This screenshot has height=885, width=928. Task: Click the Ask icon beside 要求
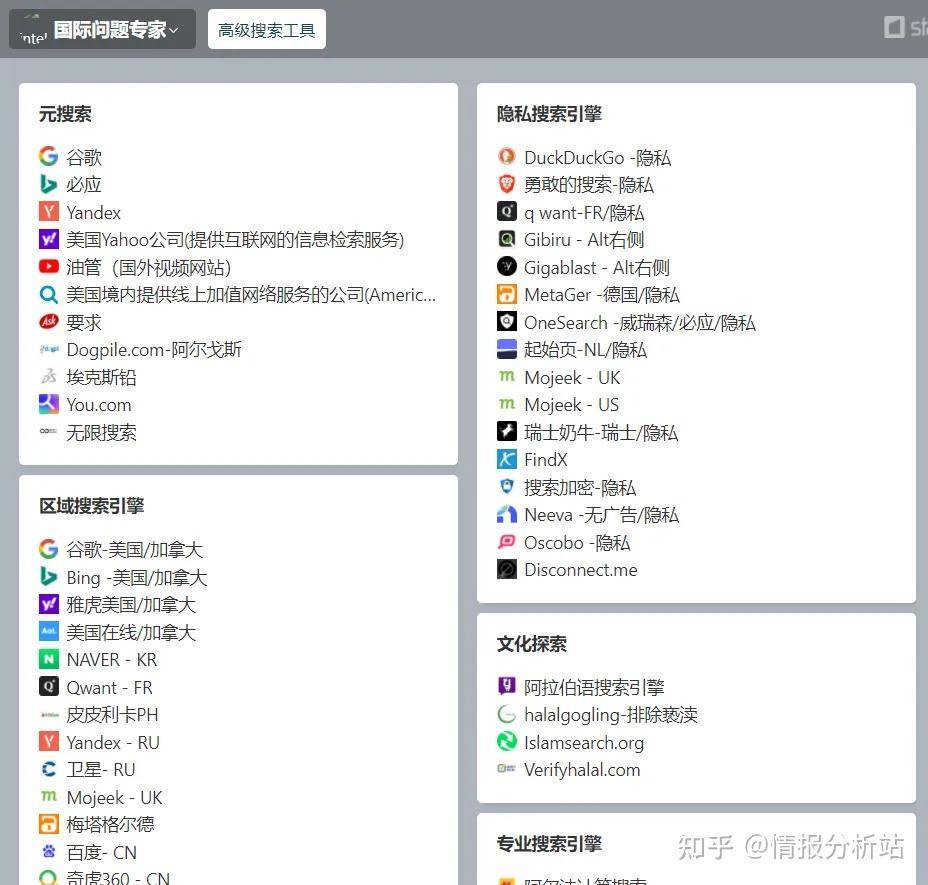[49, 321]
